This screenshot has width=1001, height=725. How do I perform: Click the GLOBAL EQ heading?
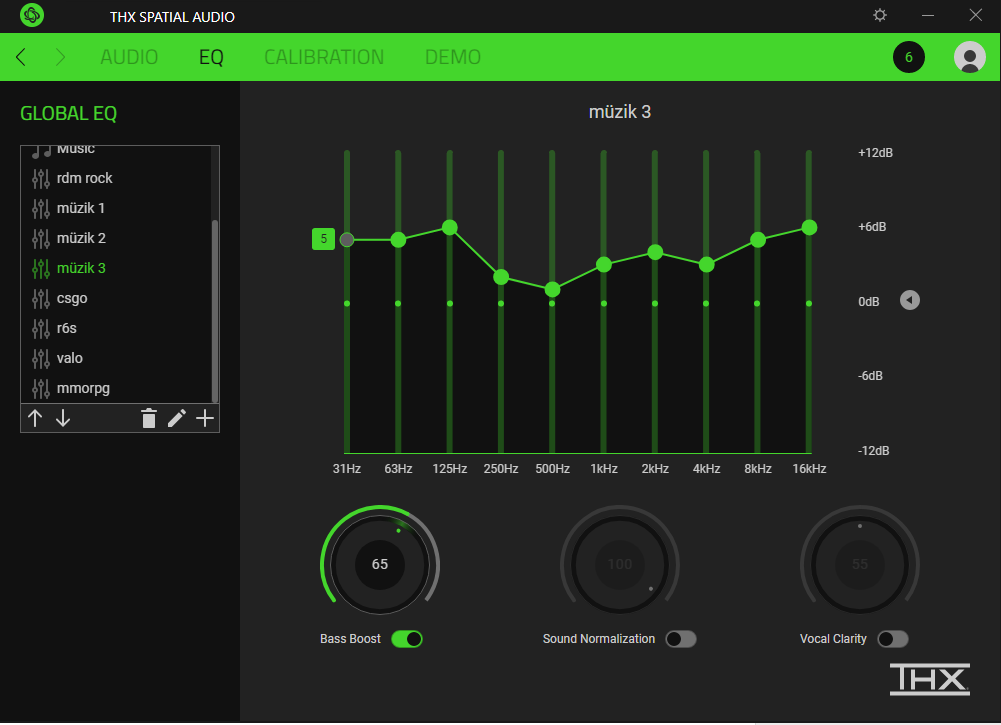coord(68,113)
